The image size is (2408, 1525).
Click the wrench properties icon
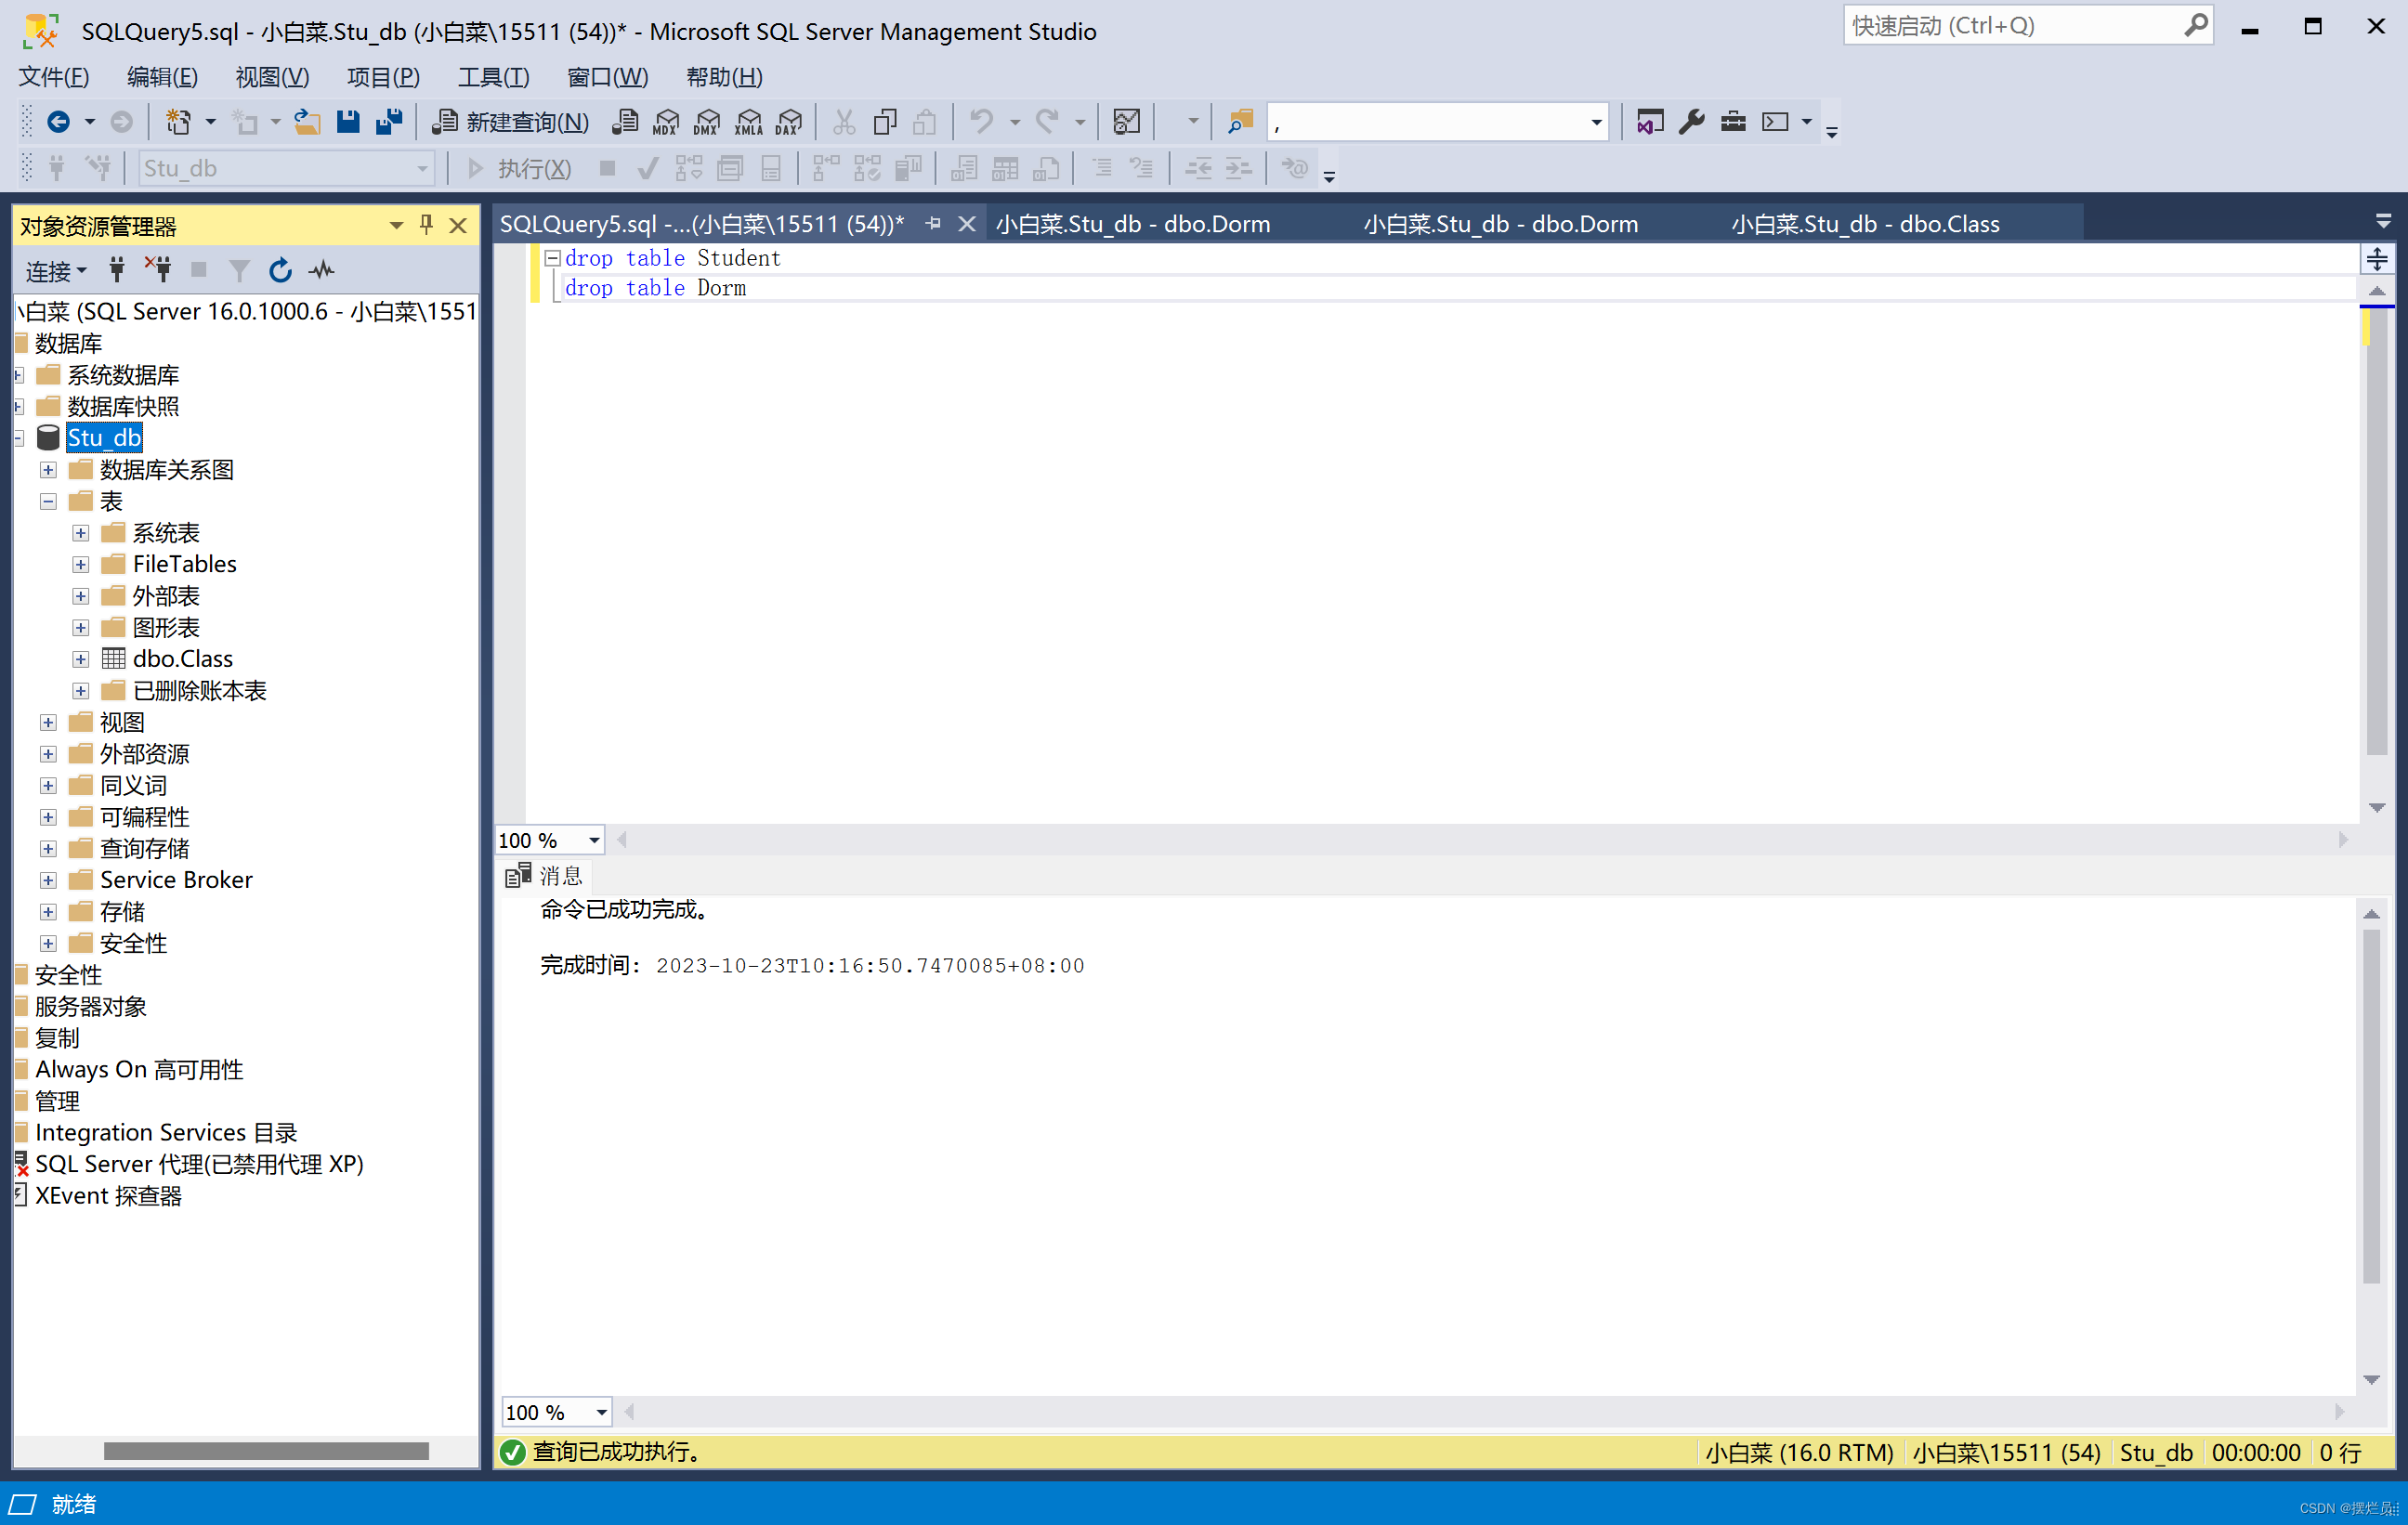(1691, 122)
